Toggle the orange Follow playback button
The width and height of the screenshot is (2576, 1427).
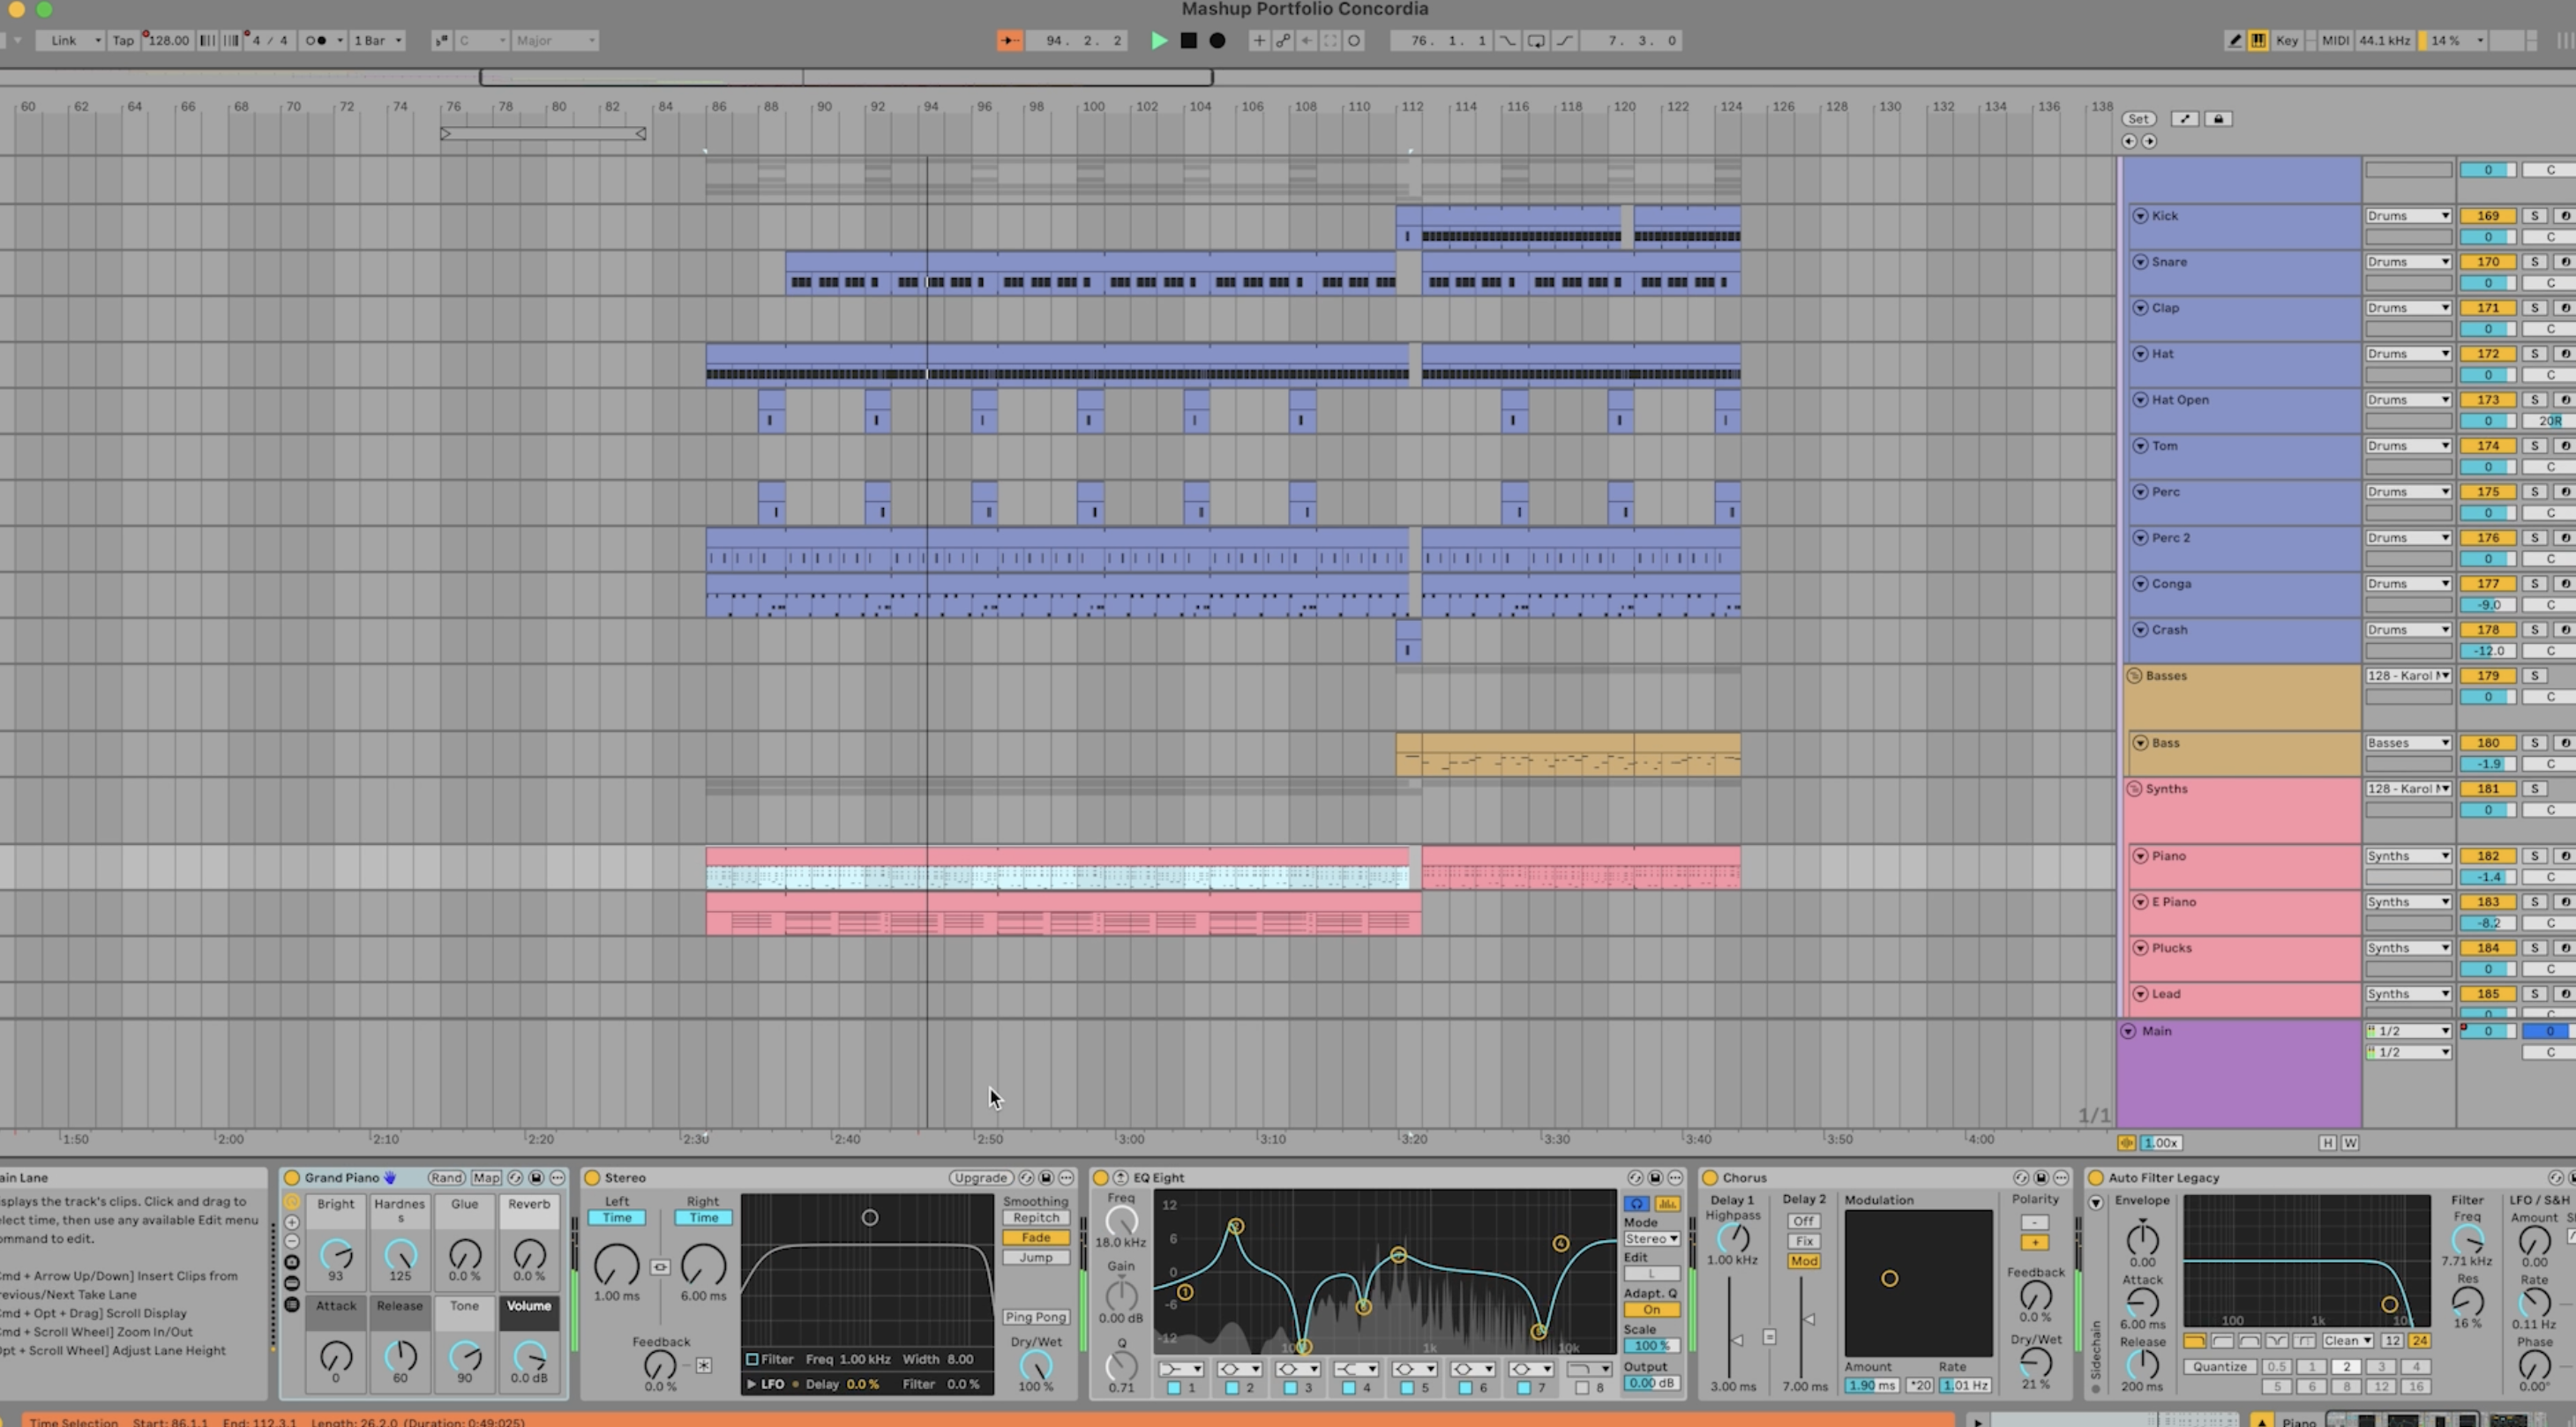[x=1010, y=40]
